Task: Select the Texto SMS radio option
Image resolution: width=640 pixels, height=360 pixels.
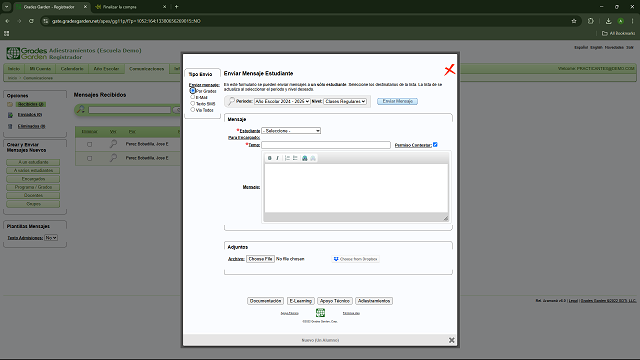Action: click(193, 104)
